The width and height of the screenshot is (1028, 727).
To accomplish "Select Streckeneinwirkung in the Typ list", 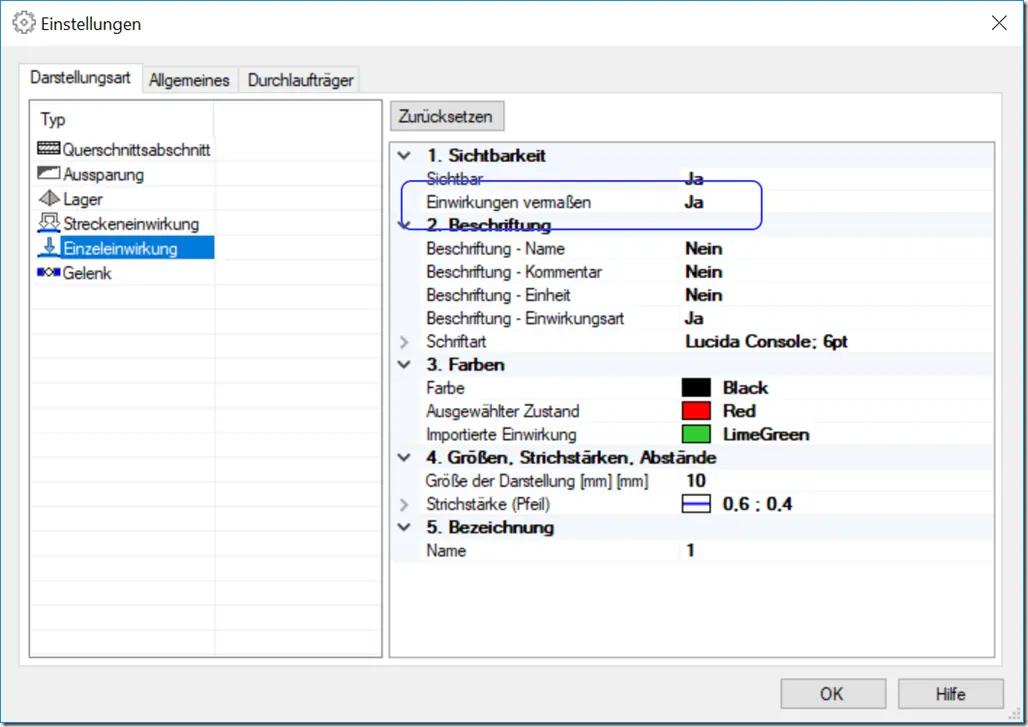I will (x=131, y=224).
